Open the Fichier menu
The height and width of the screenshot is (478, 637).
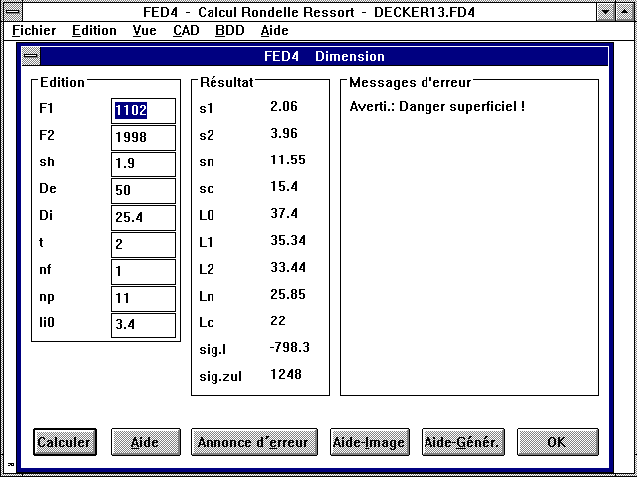coord(34,30)
